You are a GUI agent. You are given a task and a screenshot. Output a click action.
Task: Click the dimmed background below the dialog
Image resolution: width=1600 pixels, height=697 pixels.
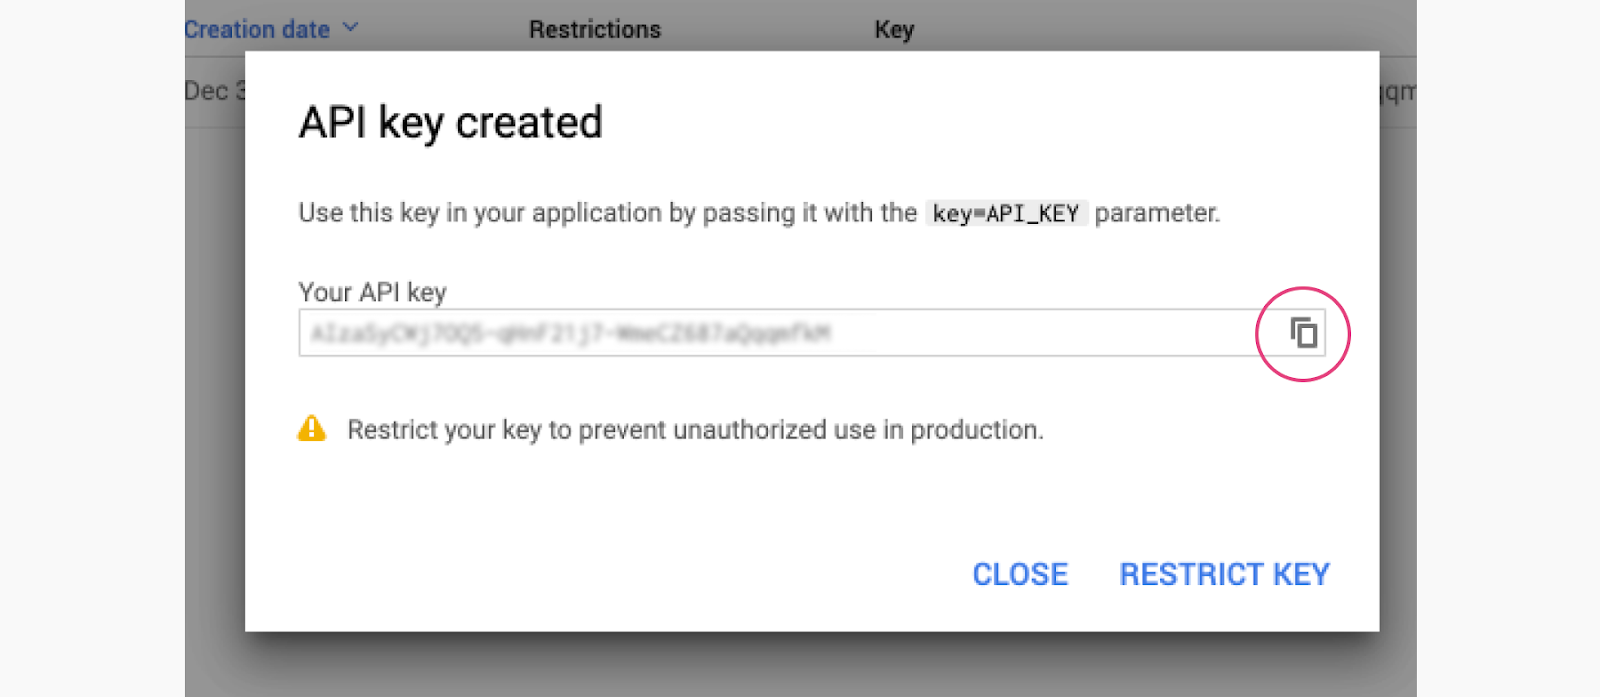[x=800, y=665]
